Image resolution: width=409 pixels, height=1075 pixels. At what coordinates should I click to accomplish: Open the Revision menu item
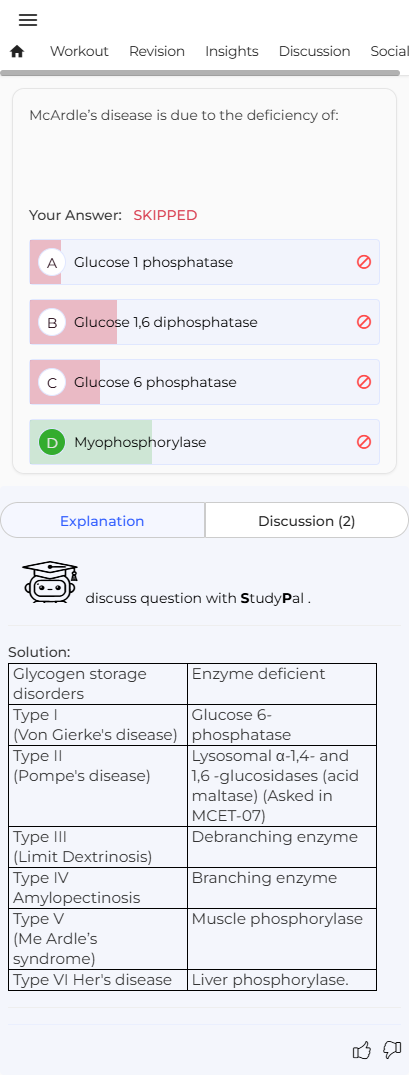click(x=157, y=51)
